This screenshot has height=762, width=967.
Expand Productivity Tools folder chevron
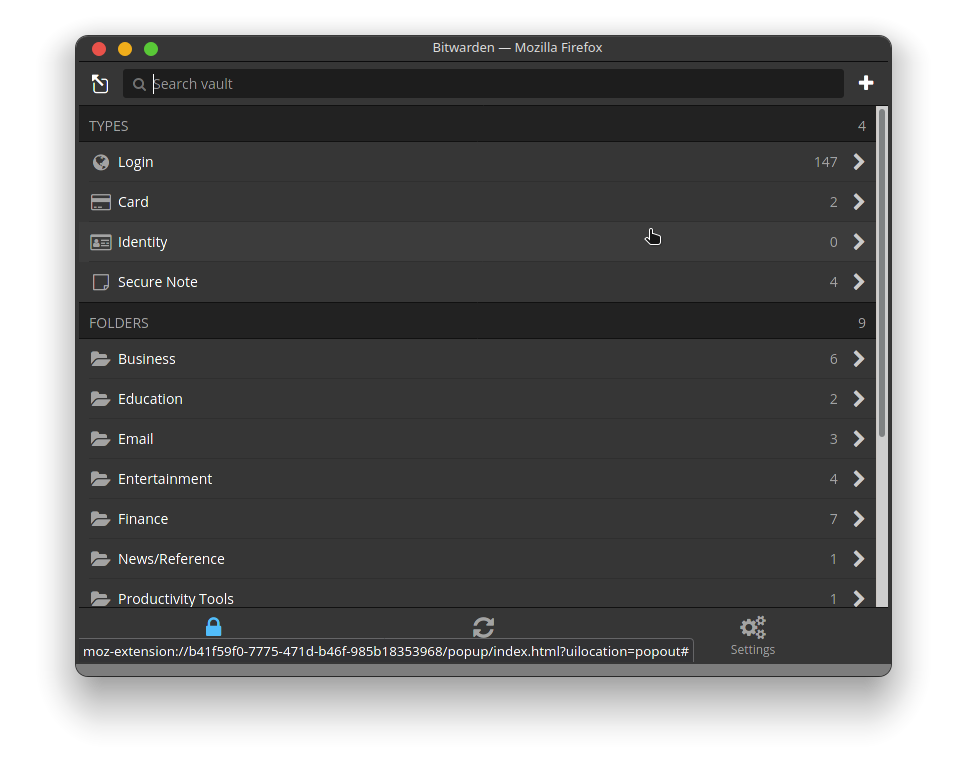(859, 599)
